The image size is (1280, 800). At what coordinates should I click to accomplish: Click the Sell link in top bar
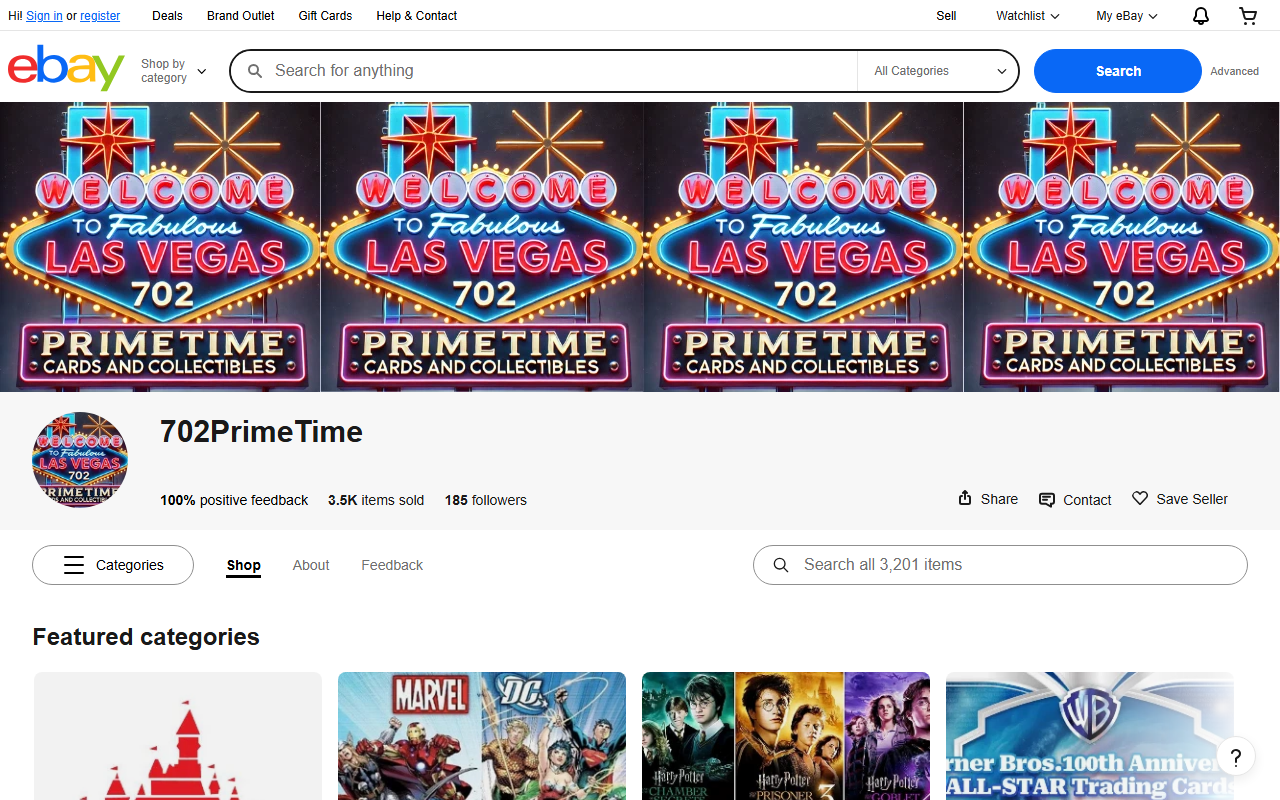pos(946,16)
